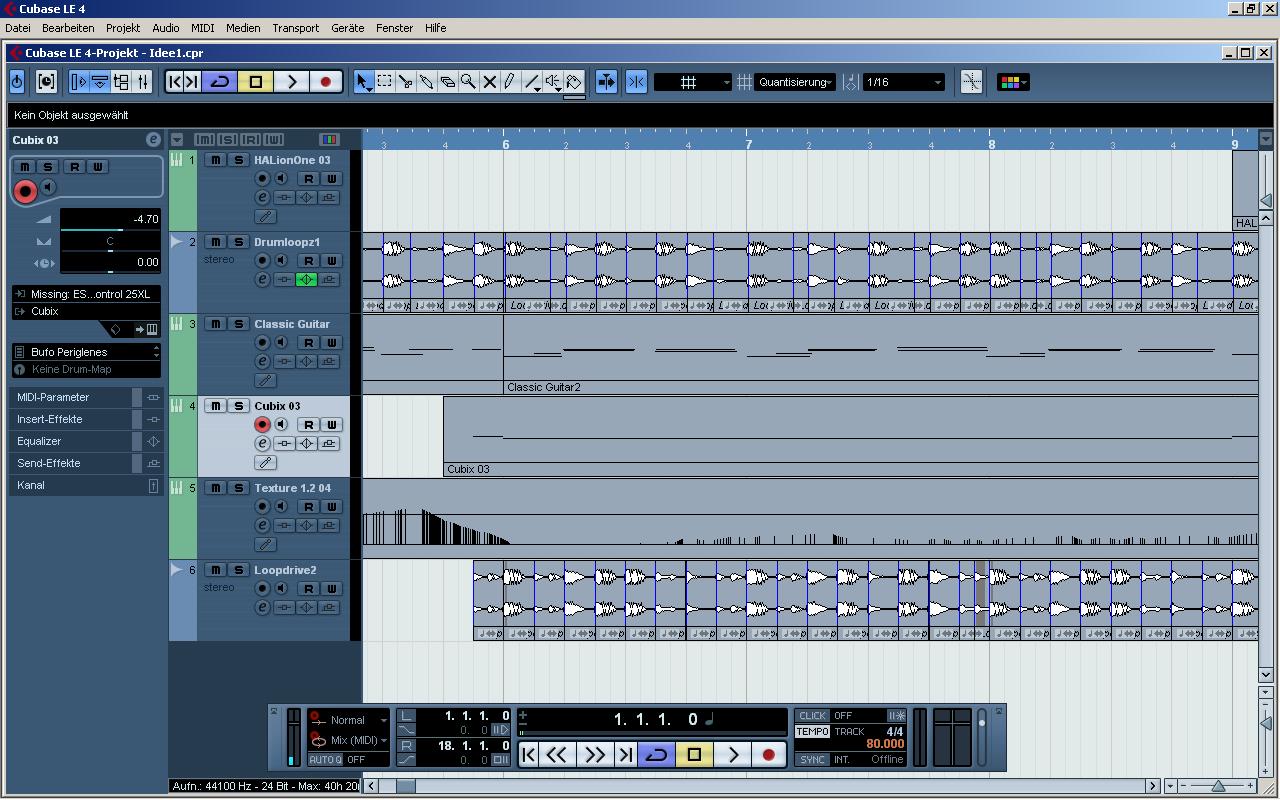The image size is (1280, 800).
Task: Mute the Drumloopz1 track
Action: pyautogui.click(x=216, y=242)
